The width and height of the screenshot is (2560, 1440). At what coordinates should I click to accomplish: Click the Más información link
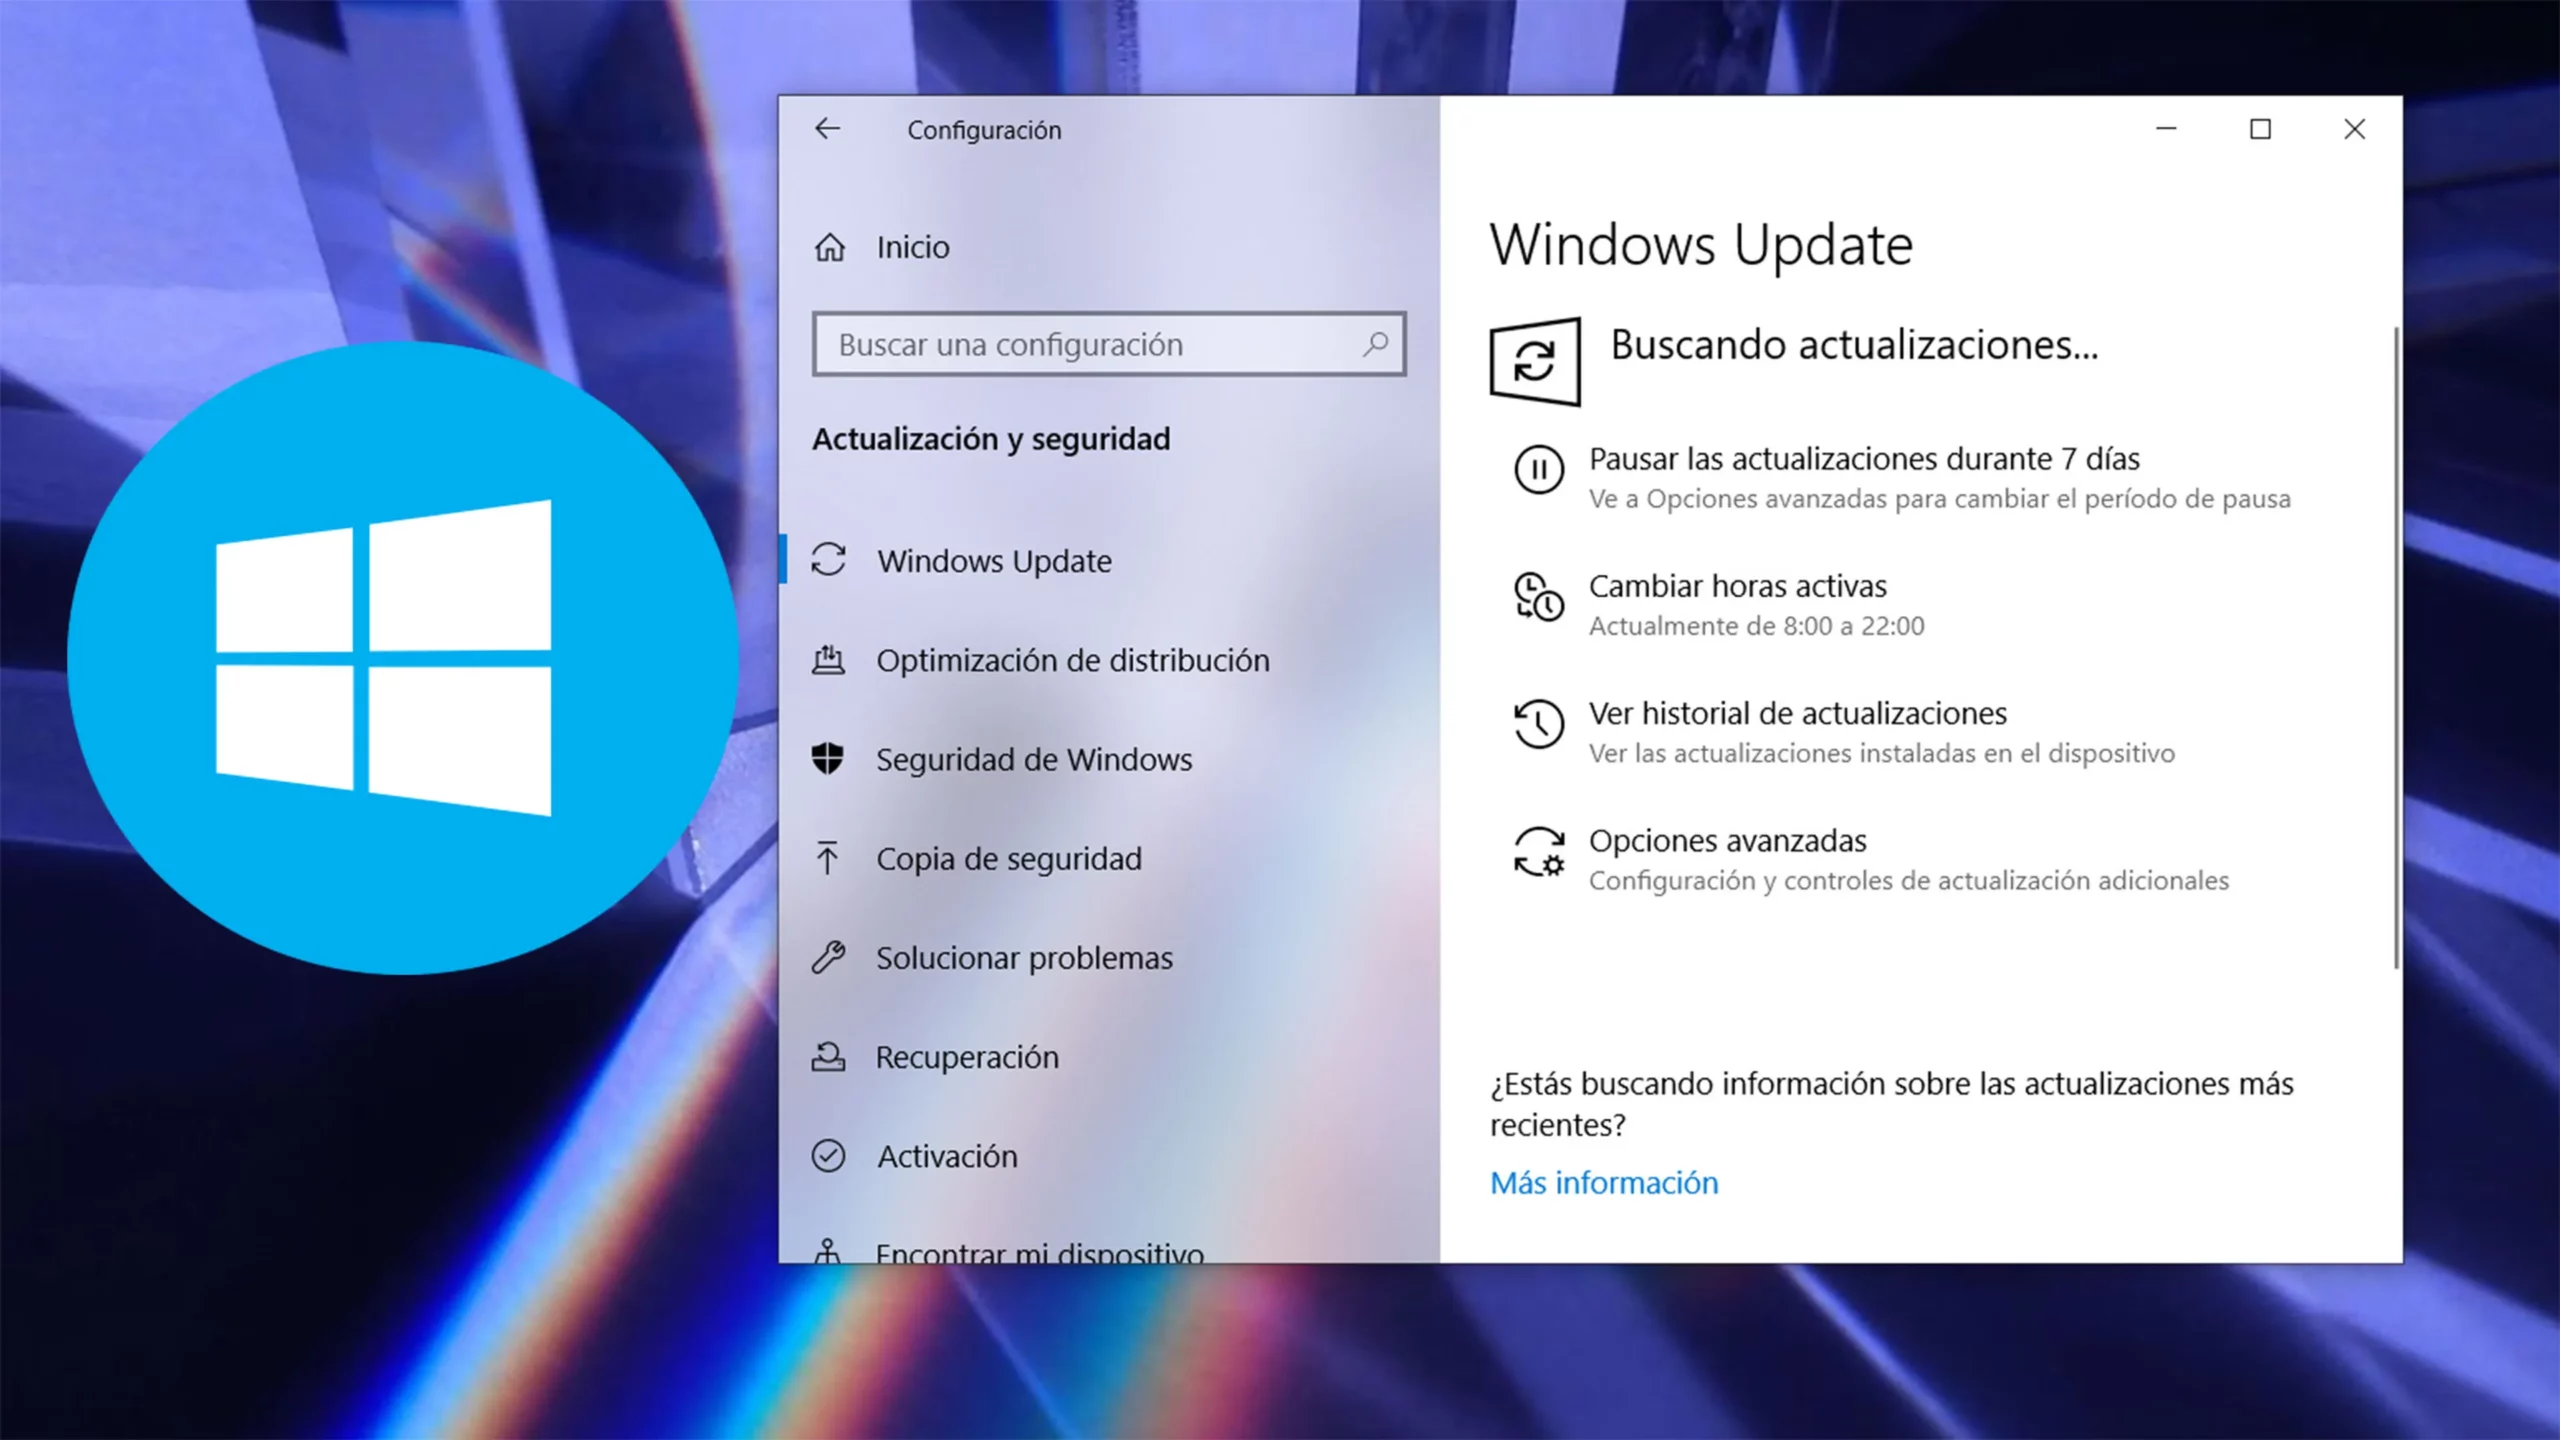click(x=1604, y=1183)
